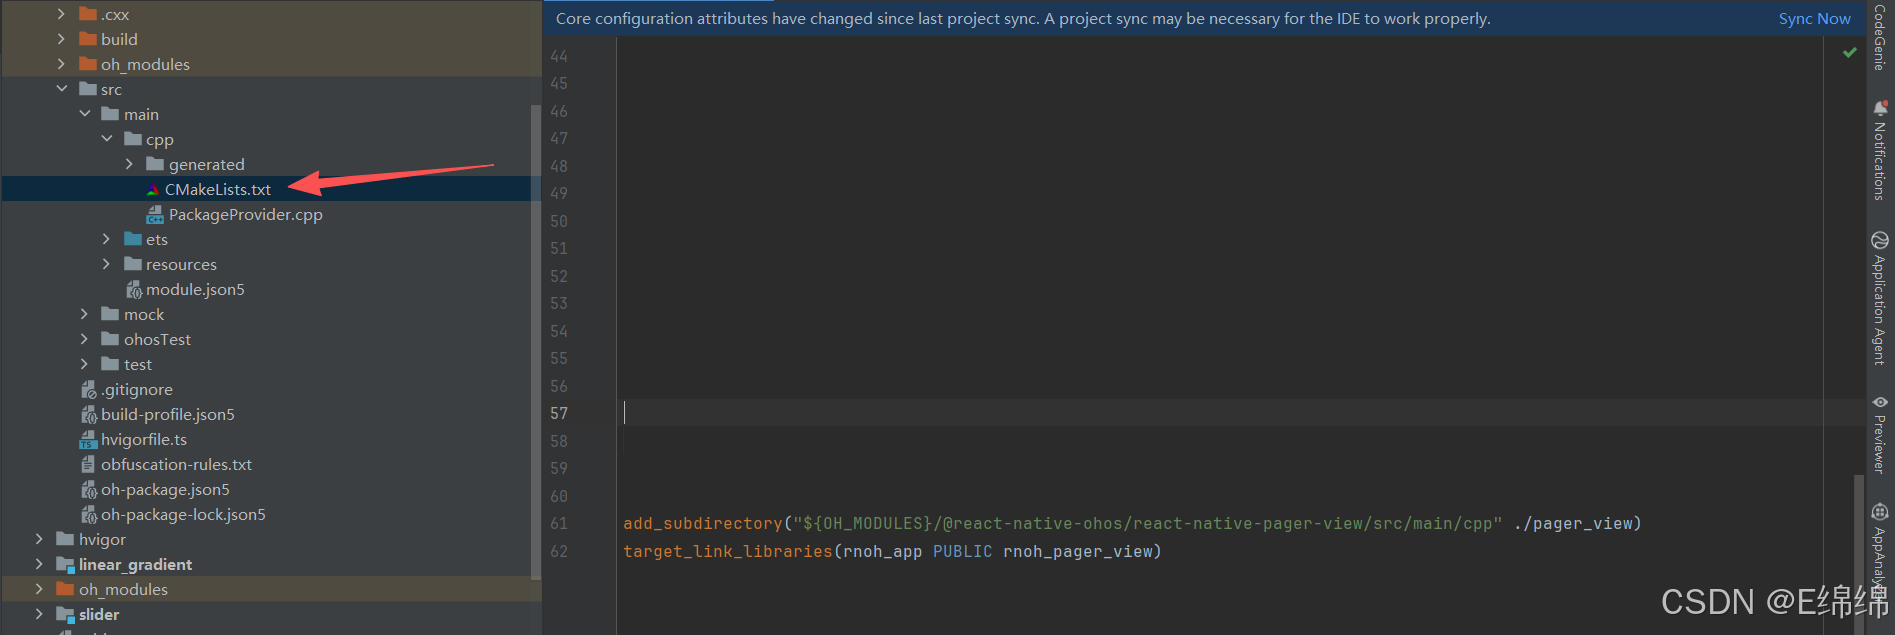Click the .gitignore file icon
1895x635 pixels.
click(88, 389)
